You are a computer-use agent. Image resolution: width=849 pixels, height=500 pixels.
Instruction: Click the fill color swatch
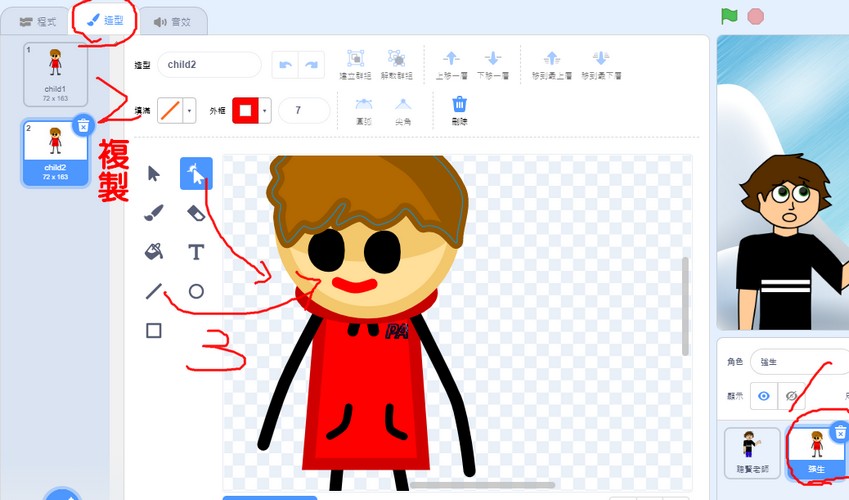point(170,111)
